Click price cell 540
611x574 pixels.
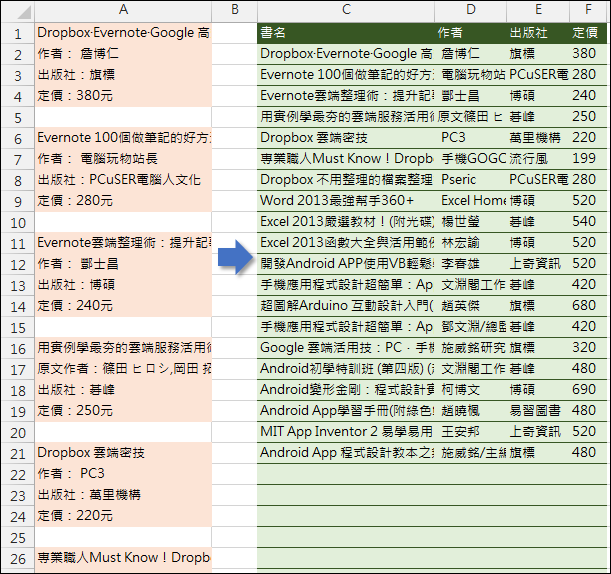[588, 222]
